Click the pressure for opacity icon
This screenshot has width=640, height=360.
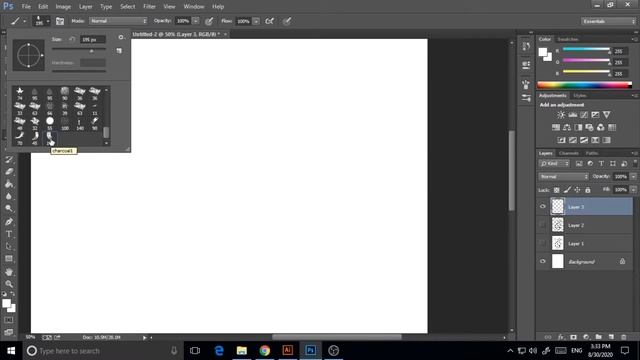pyautogui.click(x=209, y=21)
